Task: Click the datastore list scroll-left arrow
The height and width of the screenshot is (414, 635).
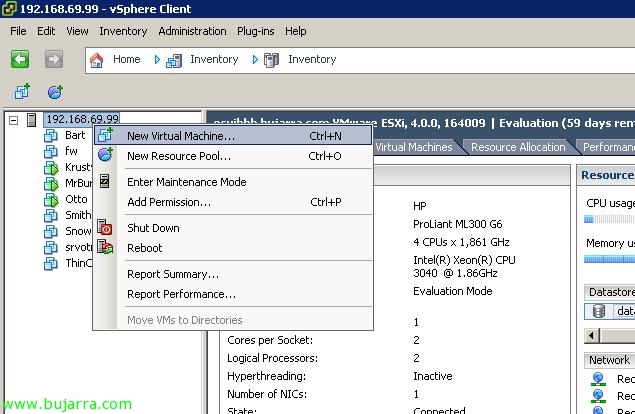Action: pos(592,336)
